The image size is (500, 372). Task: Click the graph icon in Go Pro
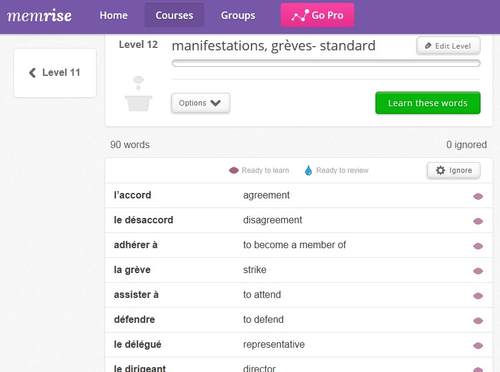[300, 15]
